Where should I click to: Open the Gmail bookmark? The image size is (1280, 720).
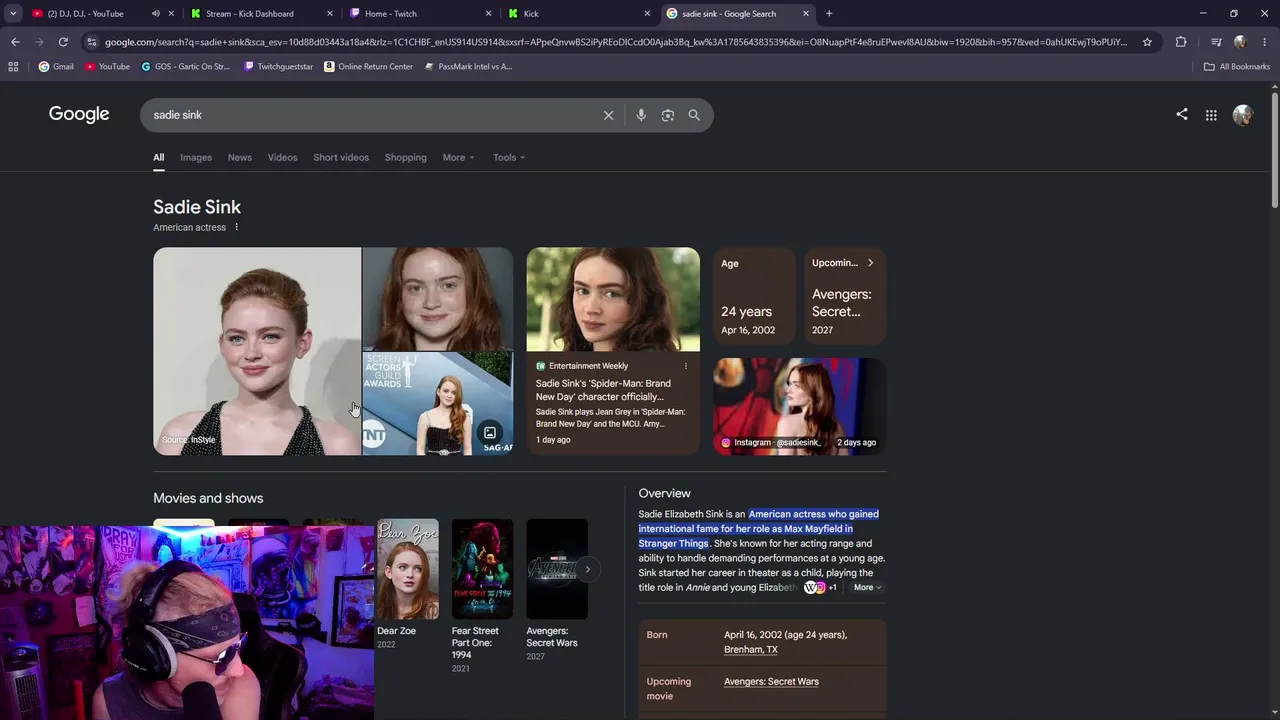pyautogui.click(x=56, y=67)
